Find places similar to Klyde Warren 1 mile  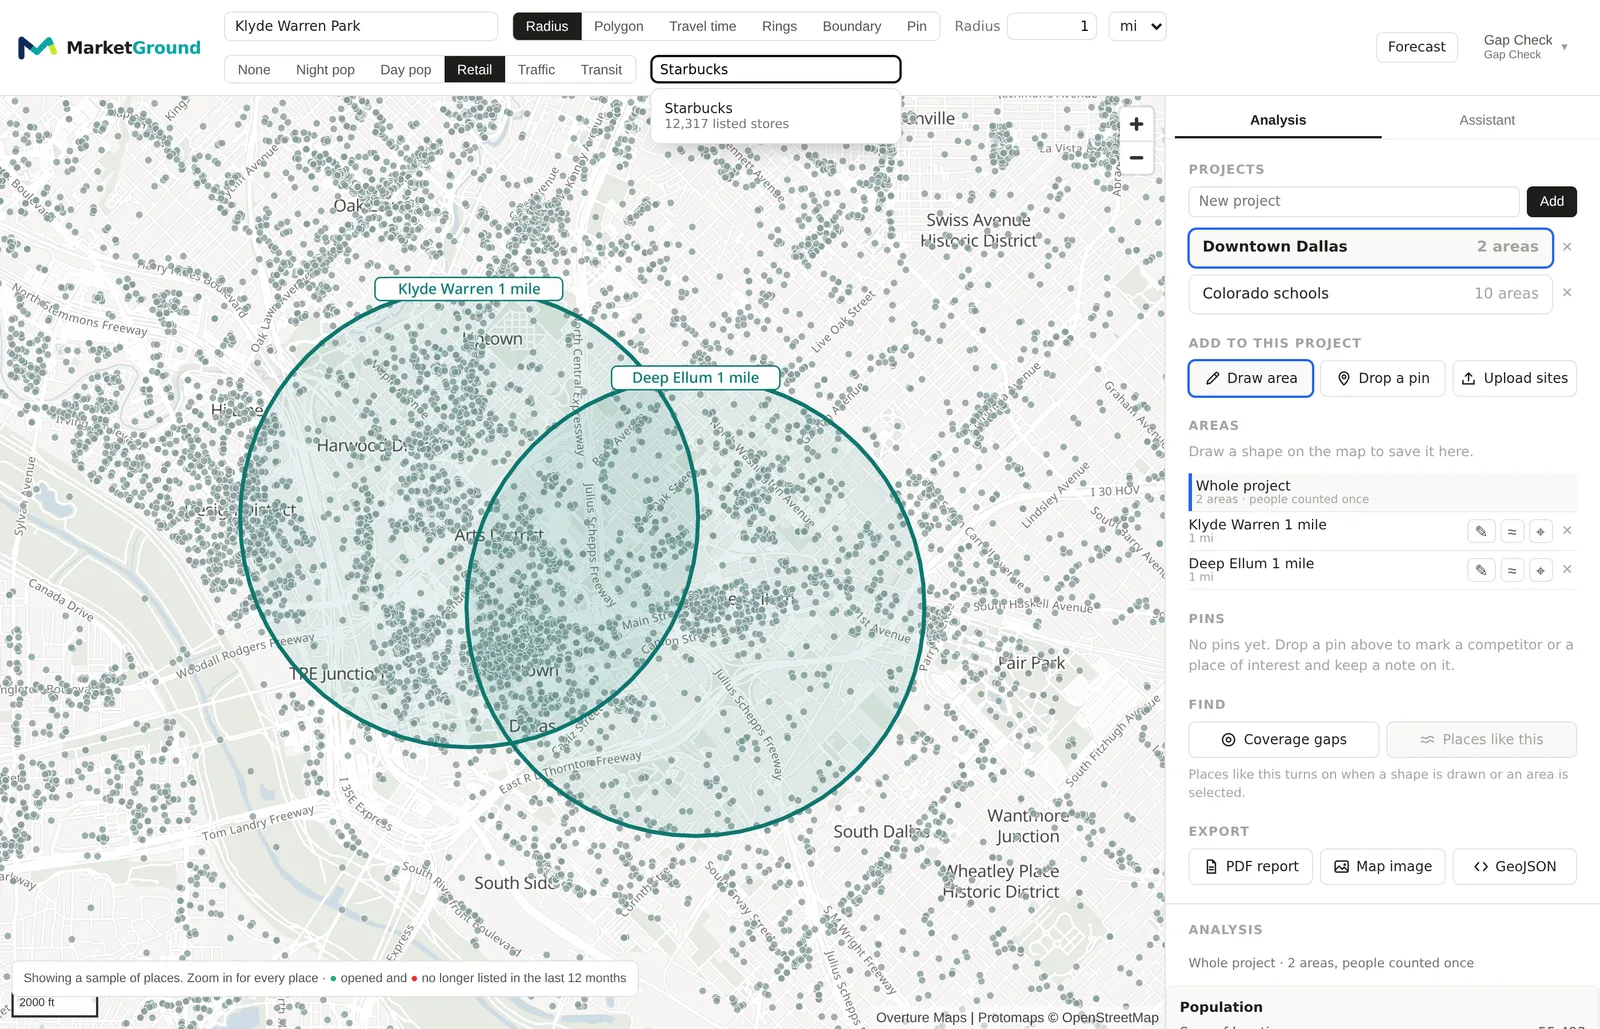point(1512,531)
